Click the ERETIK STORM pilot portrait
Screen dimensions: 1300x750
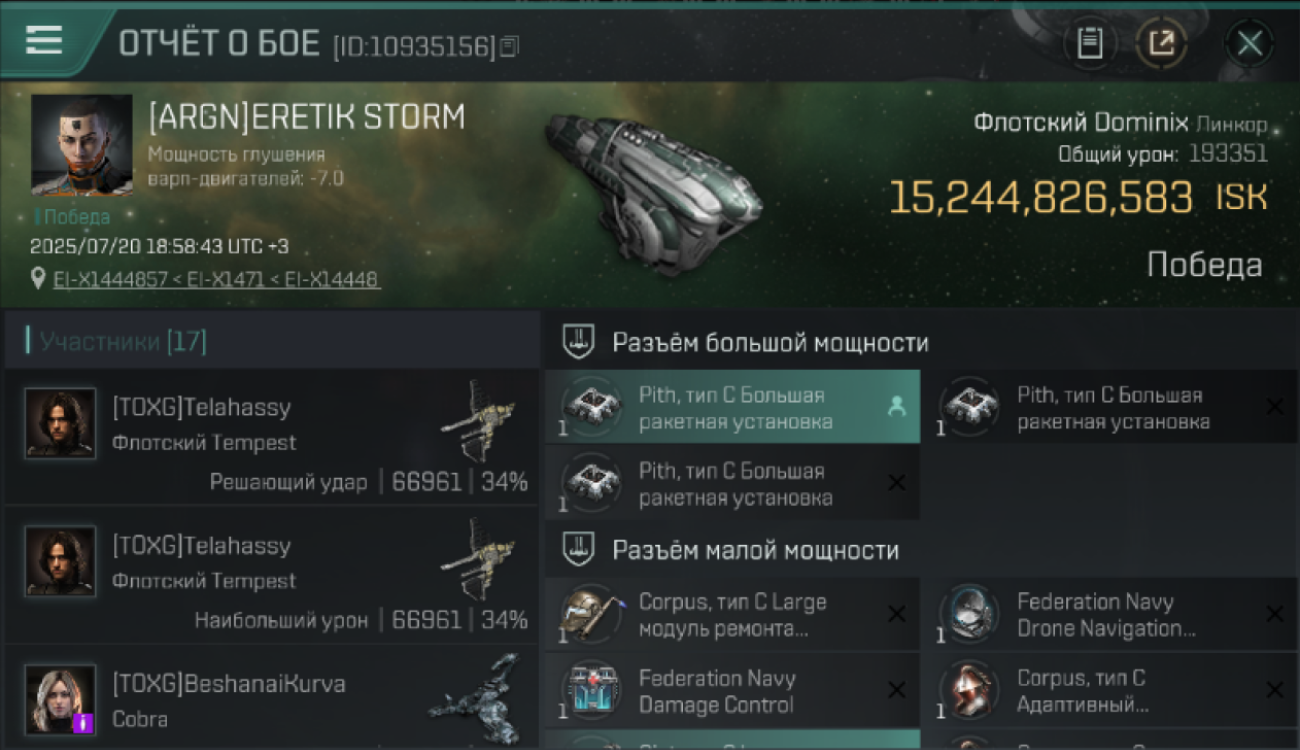pyautogui.click(x=82, y=145)
